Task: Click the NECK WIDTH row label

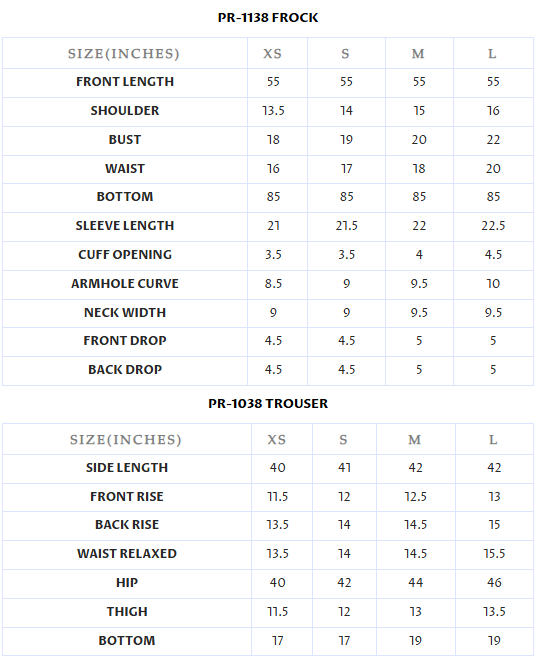Action: 125,313
